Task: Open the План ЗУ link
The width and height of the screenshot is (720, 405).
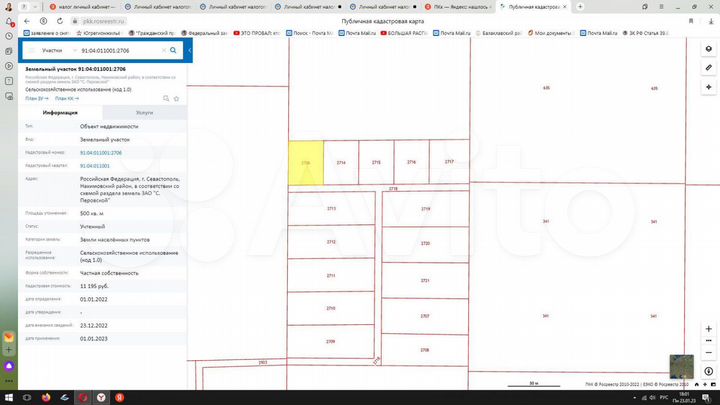Action: pos(35,98)
